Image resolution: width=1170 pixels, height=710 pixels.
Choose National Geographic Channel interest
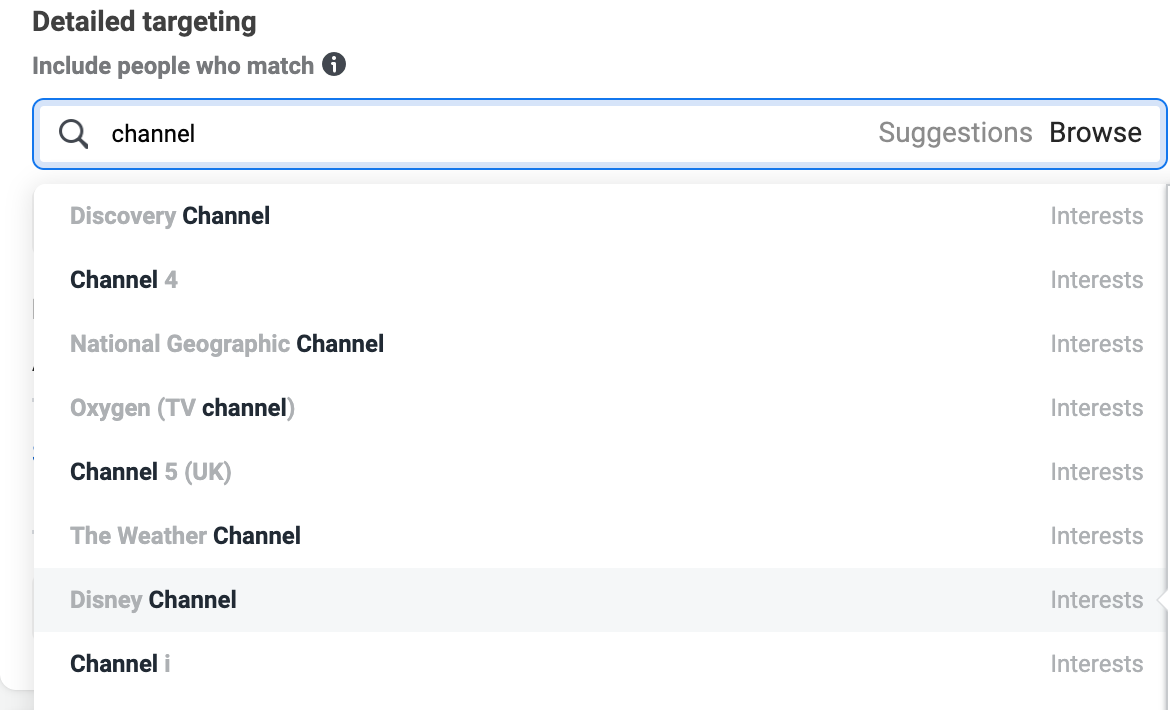tap(600, 344)
